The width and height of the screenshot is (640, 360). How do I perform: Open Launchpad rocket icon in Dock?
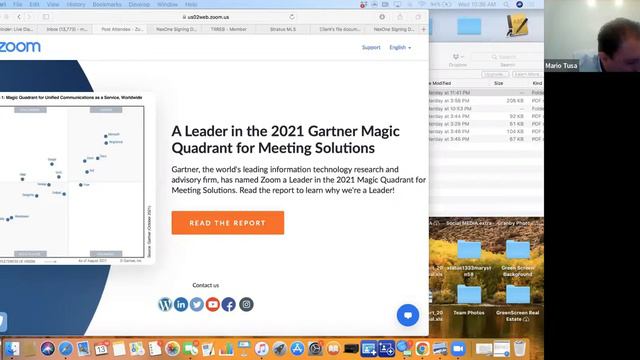point(280,349)
